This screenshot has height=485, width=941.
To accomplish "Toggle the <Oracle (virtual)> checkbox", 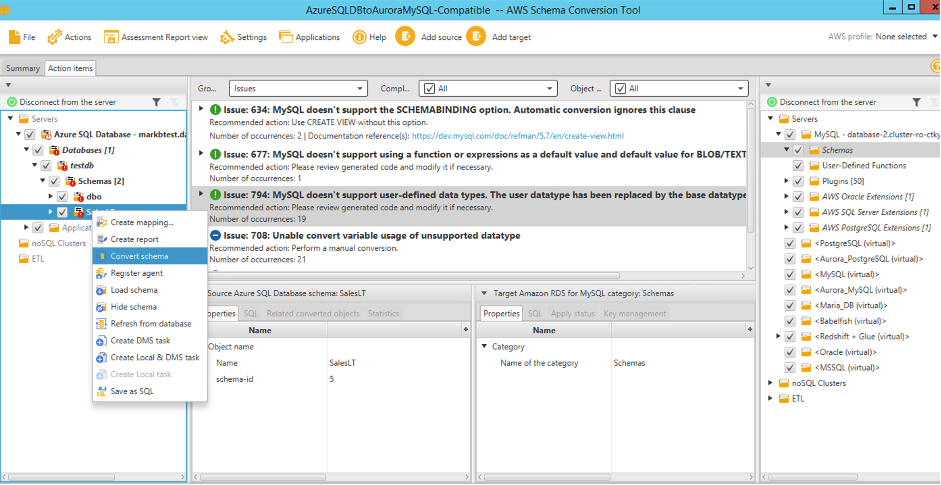I will point(790,352).
